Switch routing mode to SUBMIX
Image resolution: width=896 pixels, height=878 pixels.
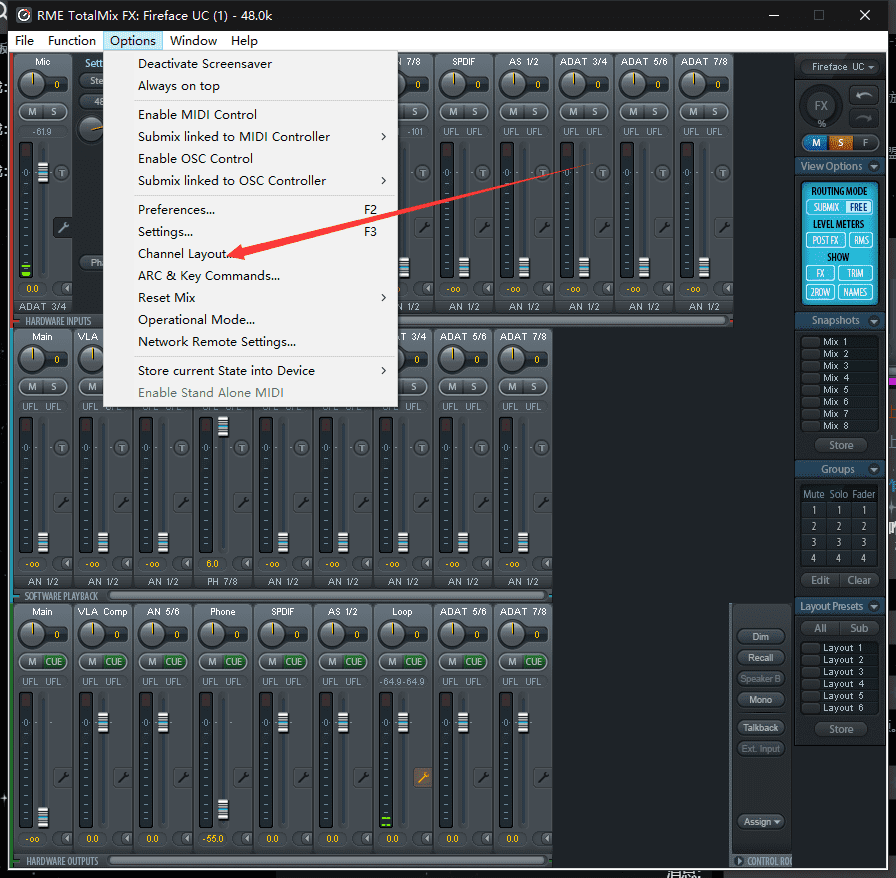(x=826, y=207)
